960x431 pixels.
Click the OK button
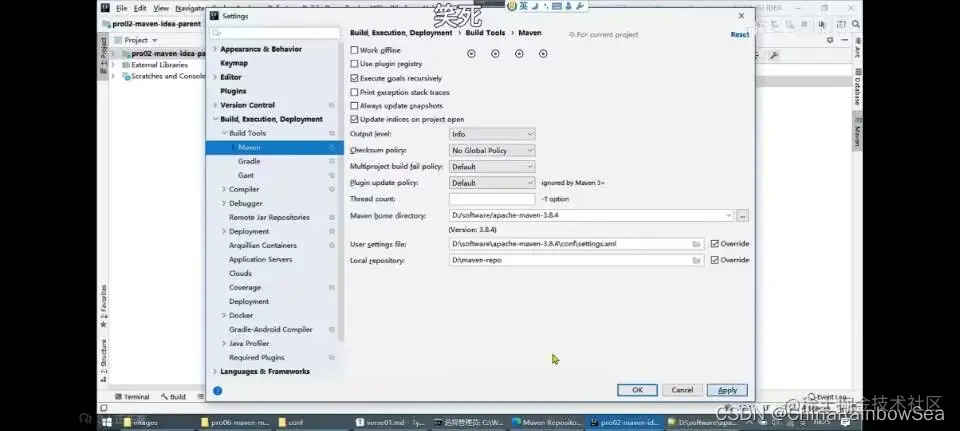point(637,390)
